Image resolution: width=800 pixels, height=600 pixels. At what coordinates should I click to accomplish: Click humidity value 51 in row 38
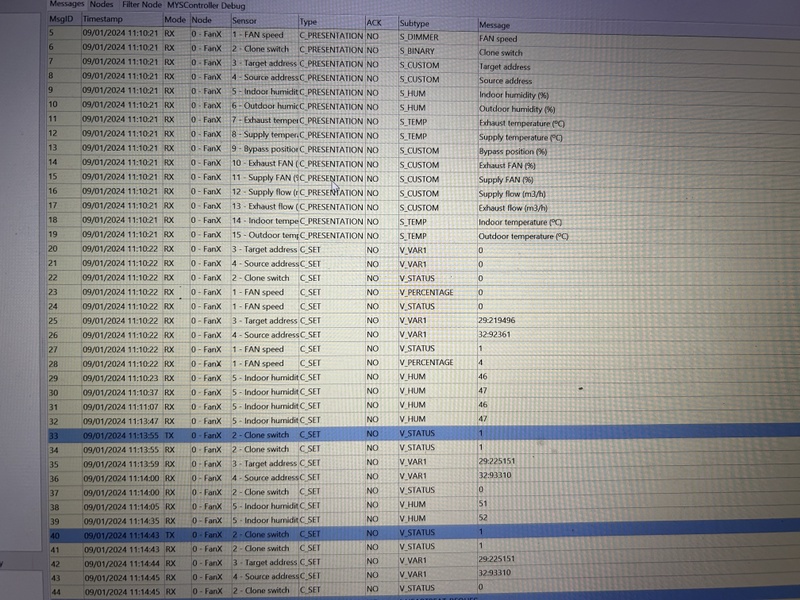[x=483, y=504]
